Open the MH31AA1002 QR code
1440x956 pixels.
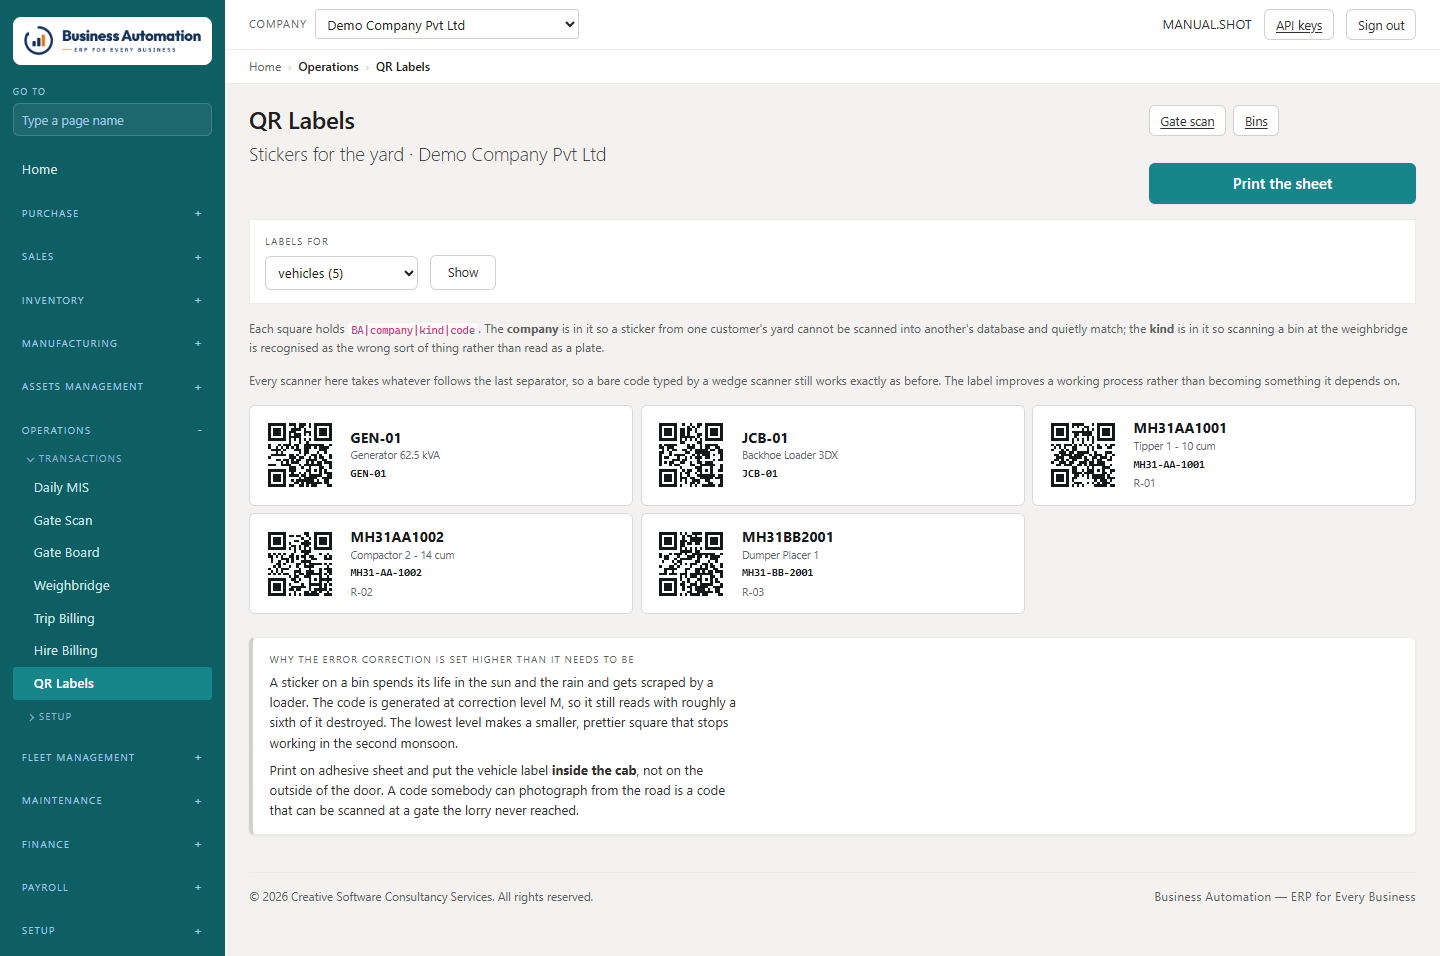(x=300, y=564)
